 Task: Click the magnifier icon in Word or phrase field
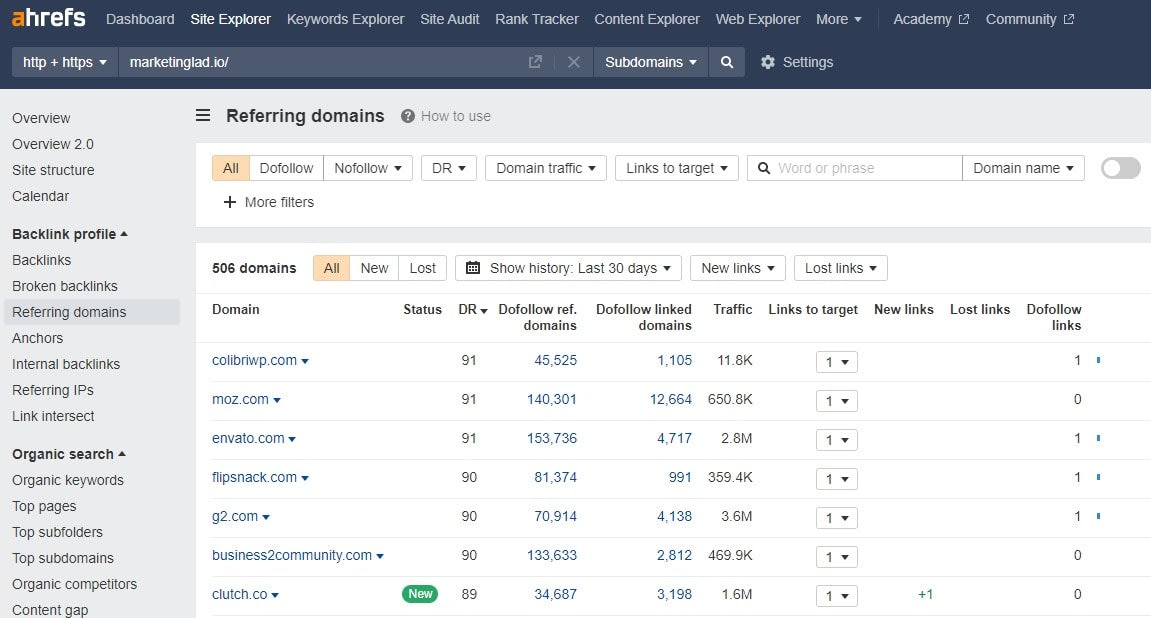point(763,168)
